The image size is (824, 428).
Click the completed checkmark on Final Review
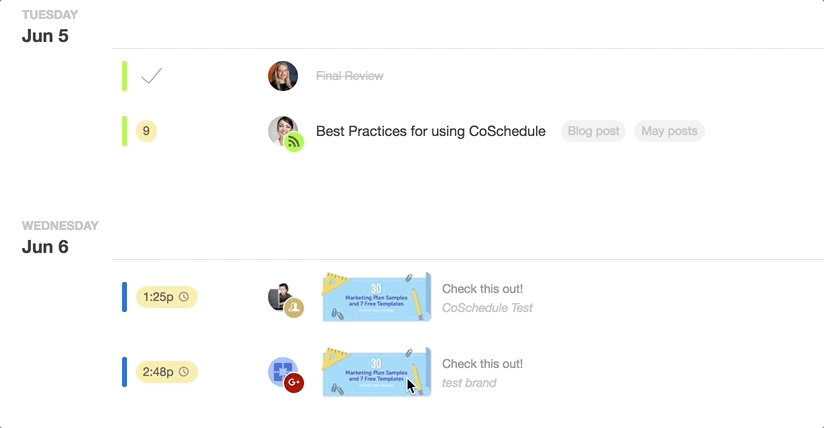tap(151, 76)
